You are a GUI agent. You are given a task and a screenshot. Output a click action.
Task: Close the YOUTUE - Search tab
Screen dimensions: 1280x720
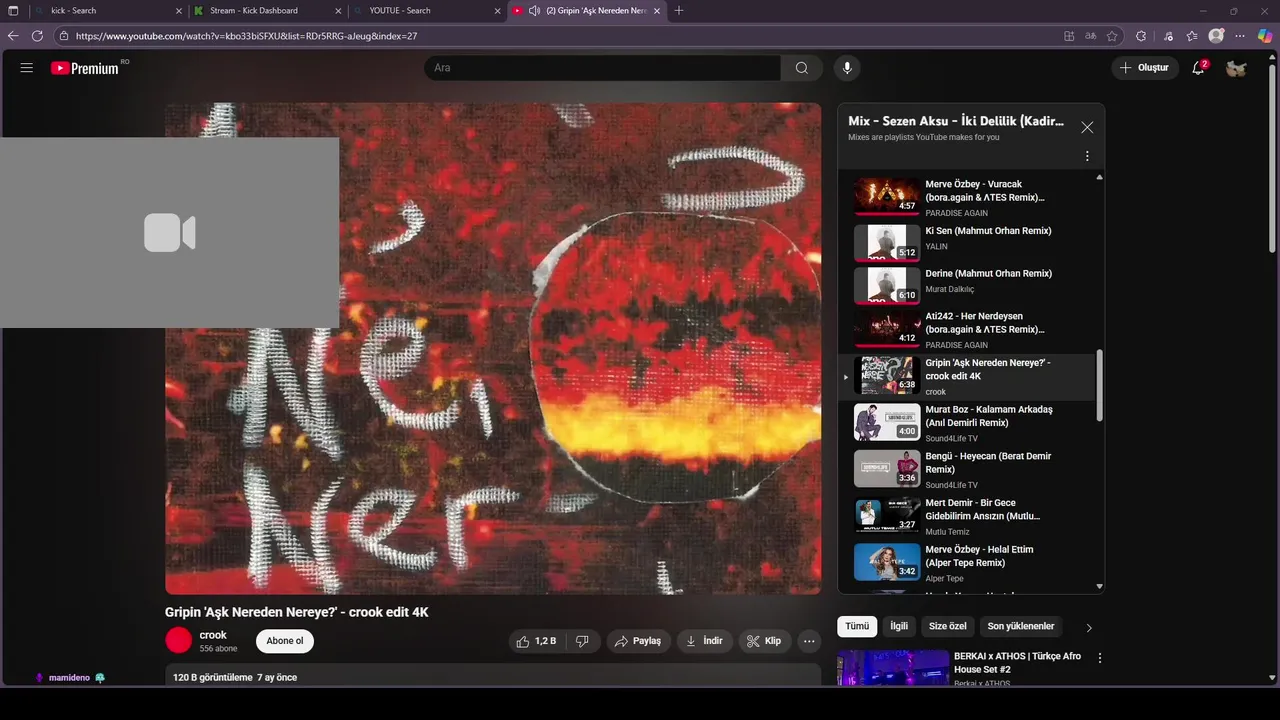[x=497, y=11]
